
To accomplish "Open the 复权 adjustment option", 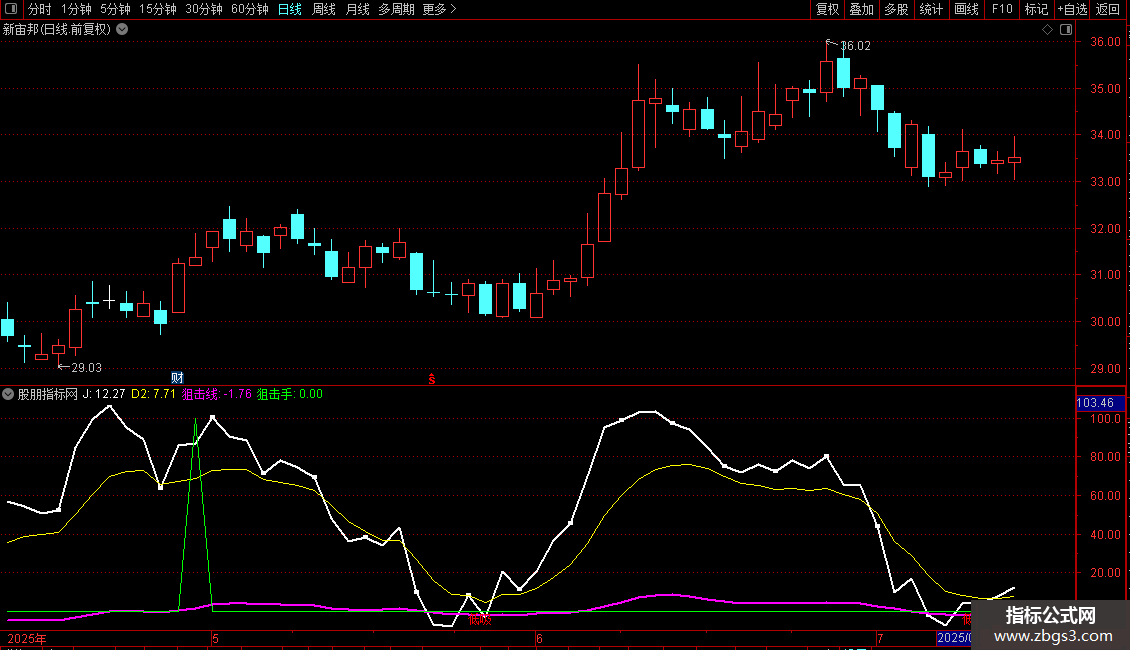I will tap(827, 9).
